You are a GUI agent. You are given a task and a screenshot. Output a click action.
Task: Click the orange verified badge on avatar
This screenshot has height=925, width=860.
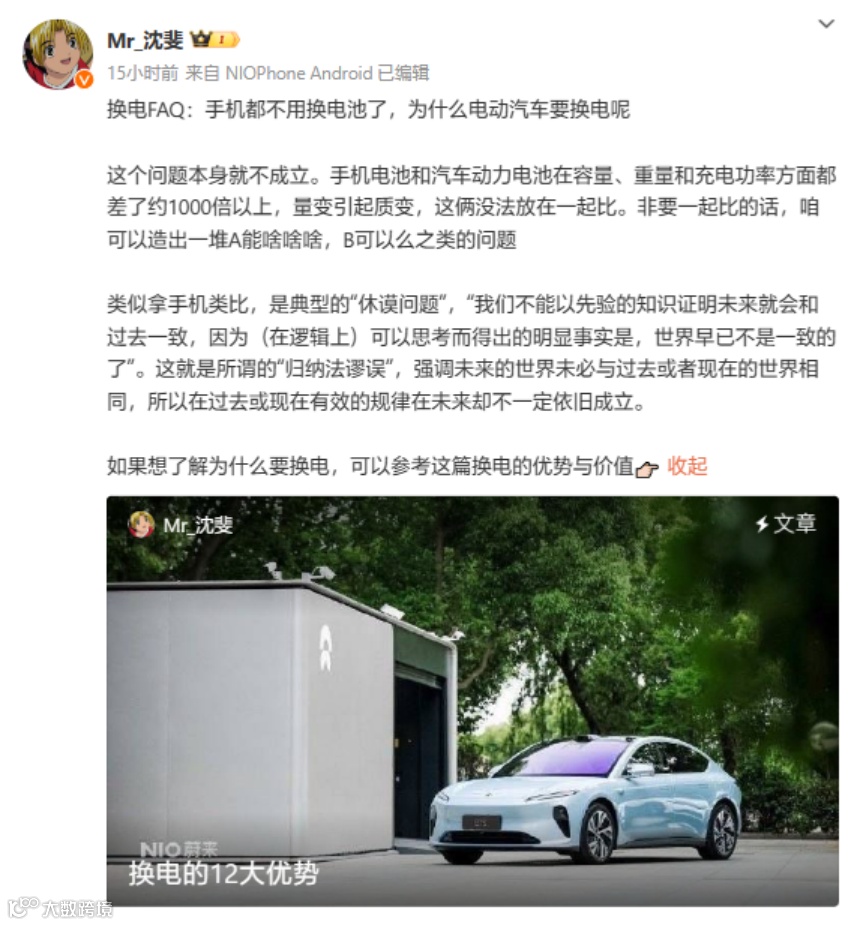(x=84, y=80)
